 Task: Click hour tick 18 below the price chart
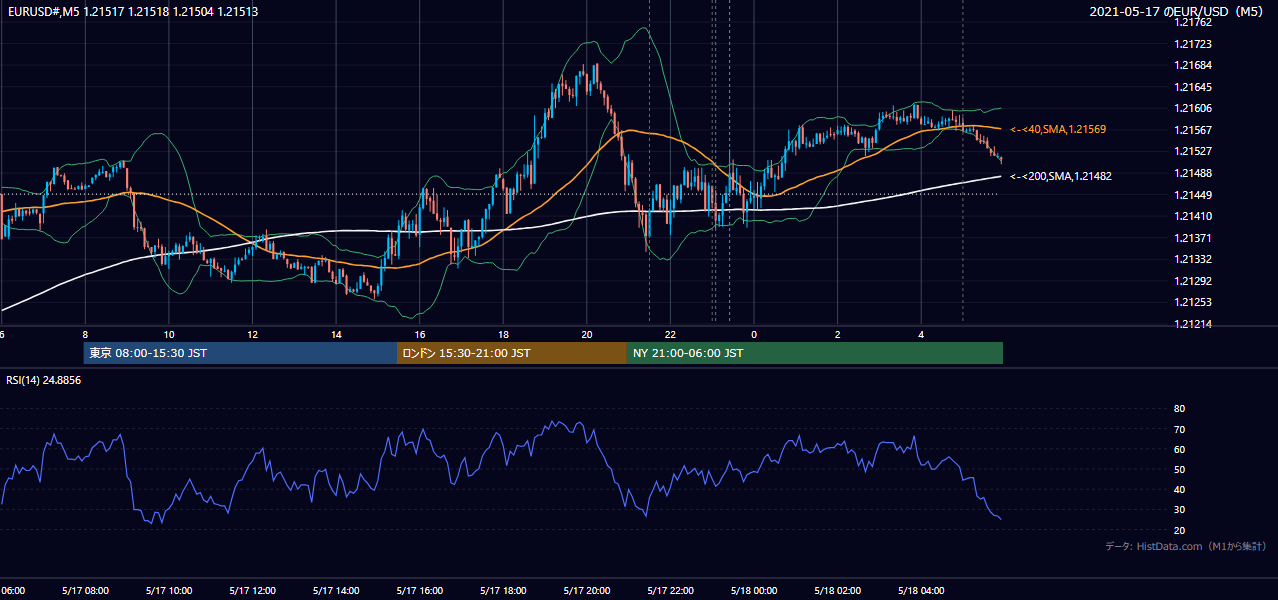pyautogui.click(x=503, y=335)
